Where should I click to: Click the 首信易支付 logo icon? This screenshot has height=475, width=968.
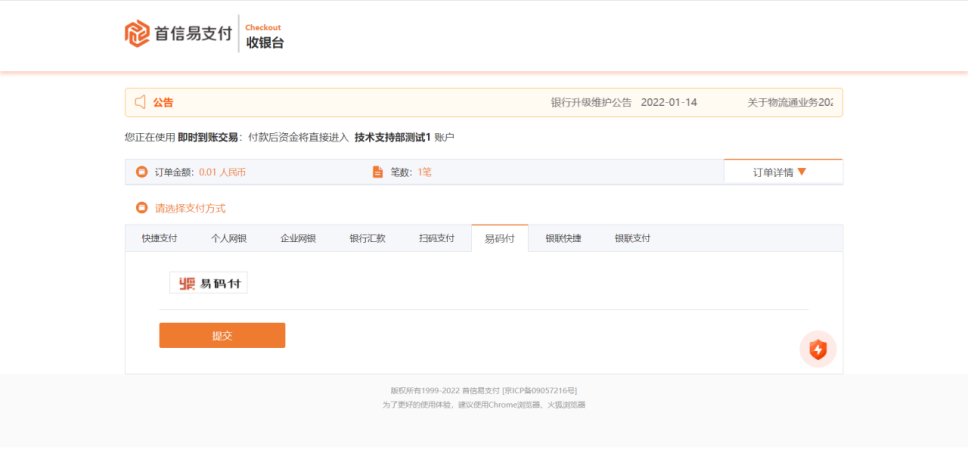137,33
